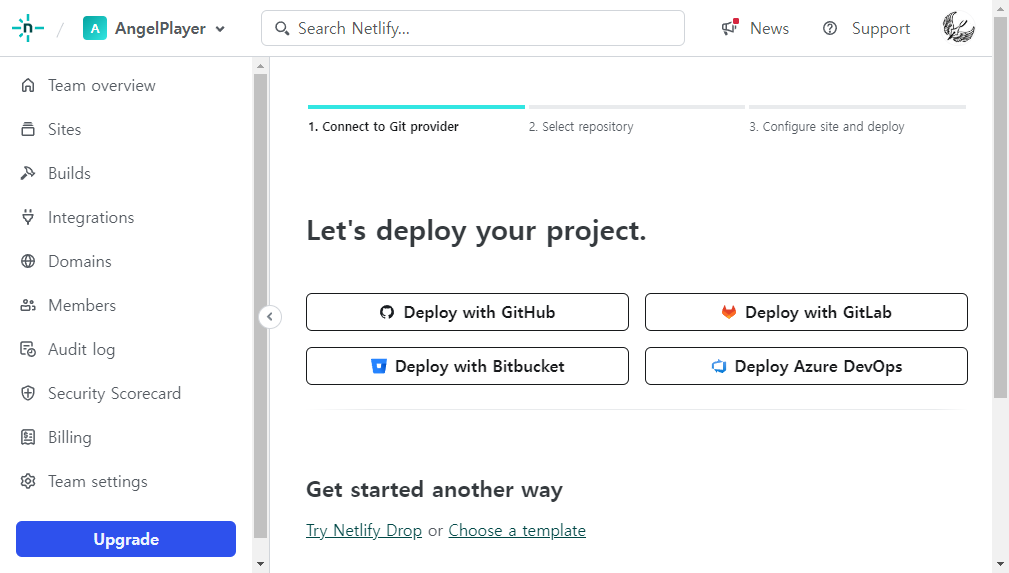Open the News megaphone icon
The height and width of the screenshot is (573, 1009).
730,27
